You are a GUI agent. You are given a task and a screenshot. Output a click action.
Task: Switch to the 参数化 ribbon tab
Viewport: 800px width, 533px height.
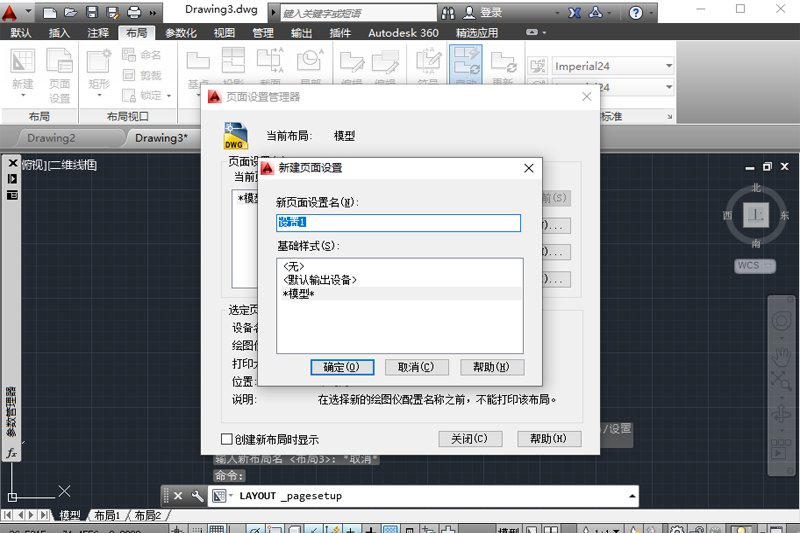pos(181,33)
